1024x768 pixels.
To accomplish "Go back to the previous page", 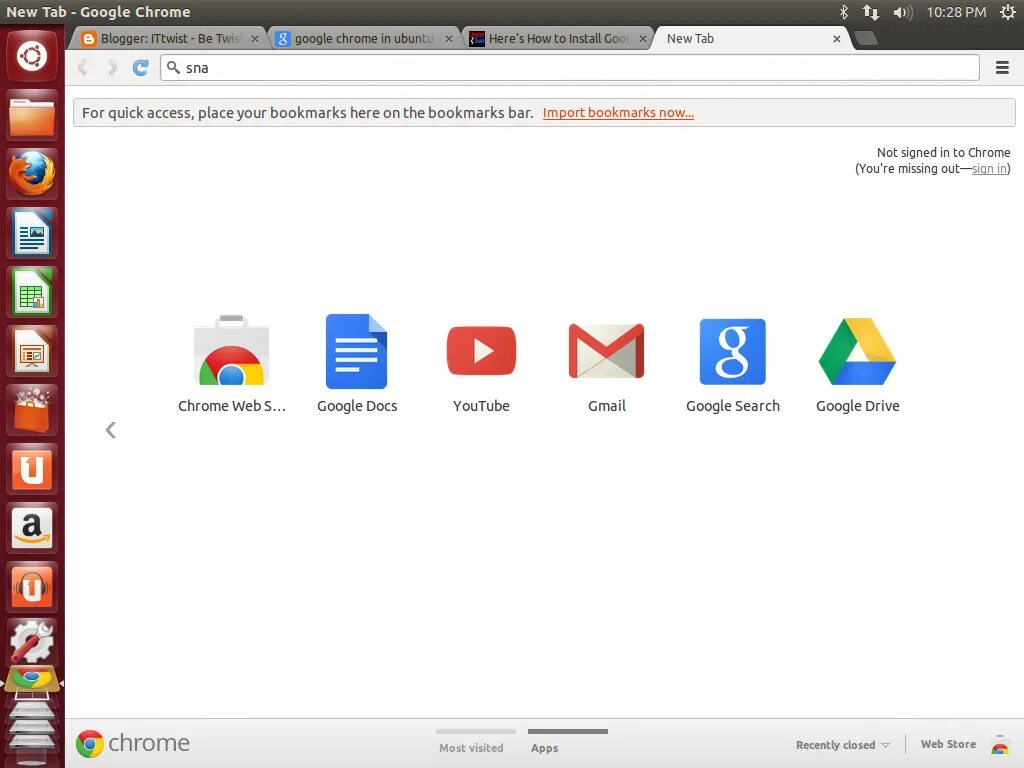I will 83,67.
